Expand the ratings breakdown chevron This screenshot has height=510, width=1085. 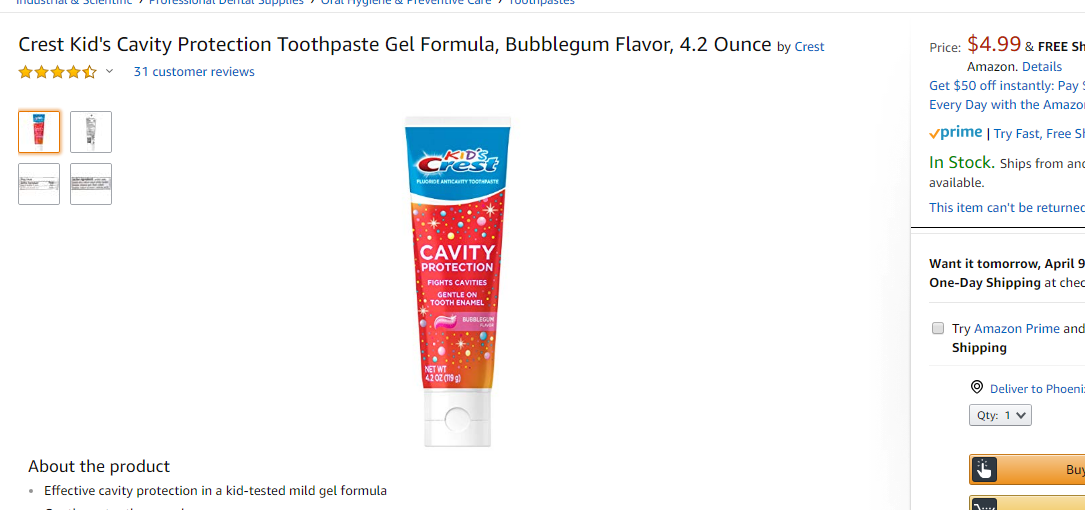coord(109,71)
